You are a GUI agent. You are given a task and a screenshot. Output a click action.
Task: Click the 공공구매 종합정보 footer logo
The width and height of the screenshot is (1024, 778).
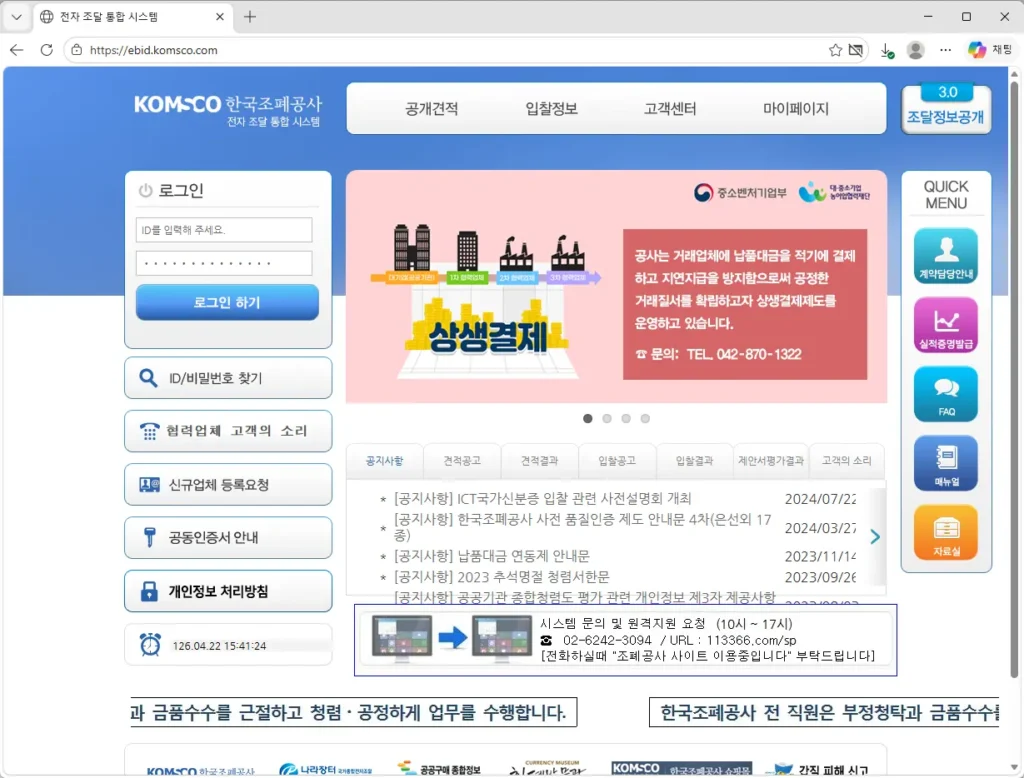(x=439, y=770)
